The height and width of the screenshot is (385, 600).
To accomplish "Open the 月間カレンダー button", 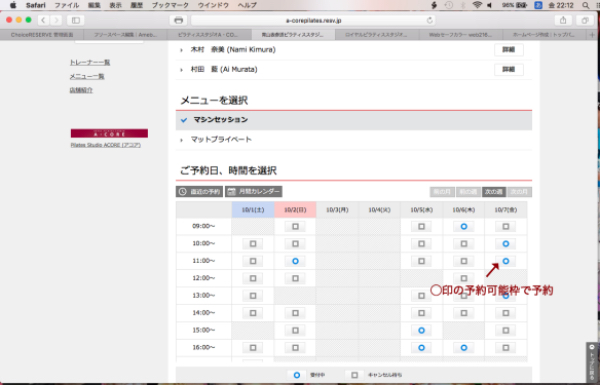I will (x=253, y=192).
